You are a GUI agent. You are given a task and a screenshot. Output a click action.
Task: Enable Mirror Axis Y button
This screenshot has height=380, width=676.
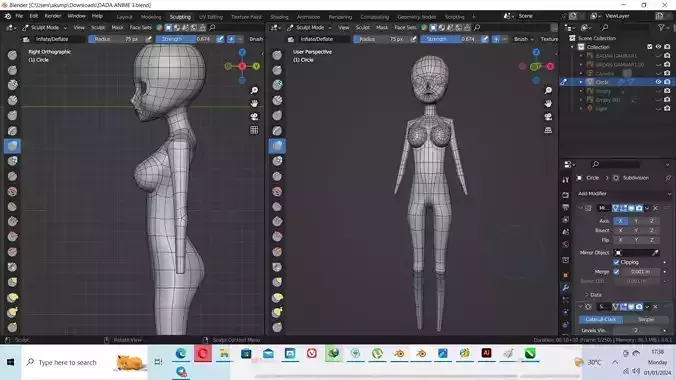tap(636, 221)
